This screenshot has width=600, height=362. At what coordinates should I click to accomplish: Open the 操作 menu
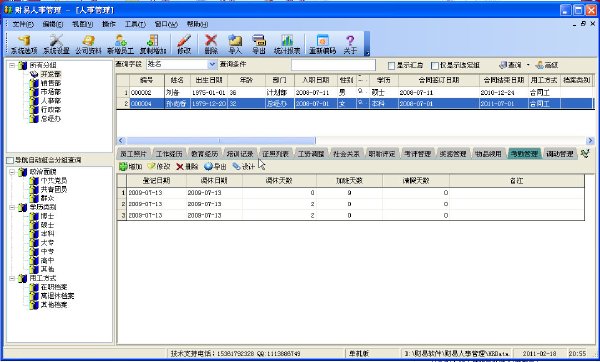tap(109, 24)
